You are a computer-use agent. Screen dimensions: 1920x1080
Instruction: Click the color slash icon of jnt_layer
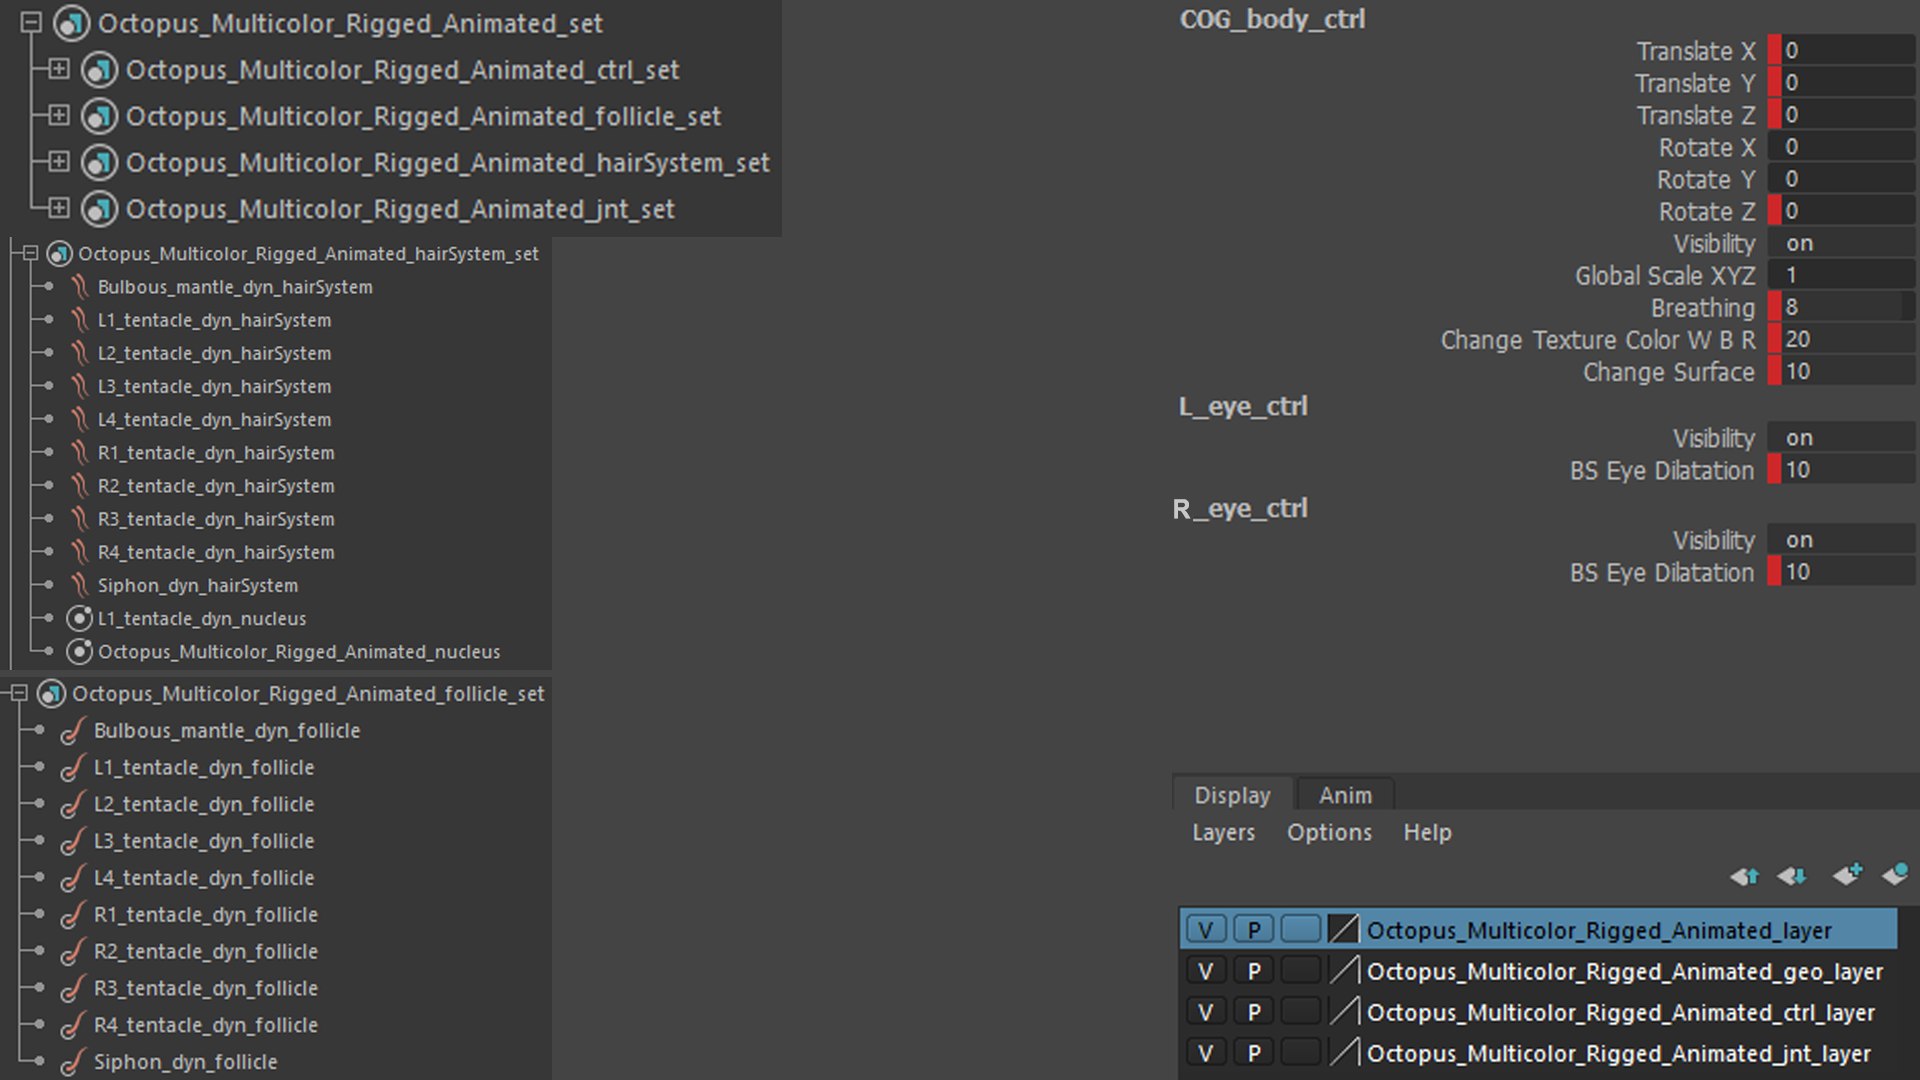[x=1344, y=1053]
